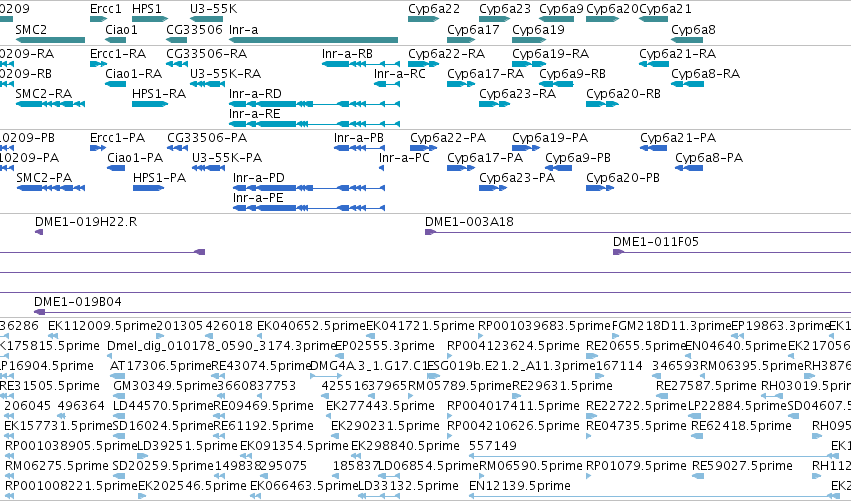Select the HPS1 gene glyph
The width and height of the screenshot is (851, 501).
(x=150, y=19)
